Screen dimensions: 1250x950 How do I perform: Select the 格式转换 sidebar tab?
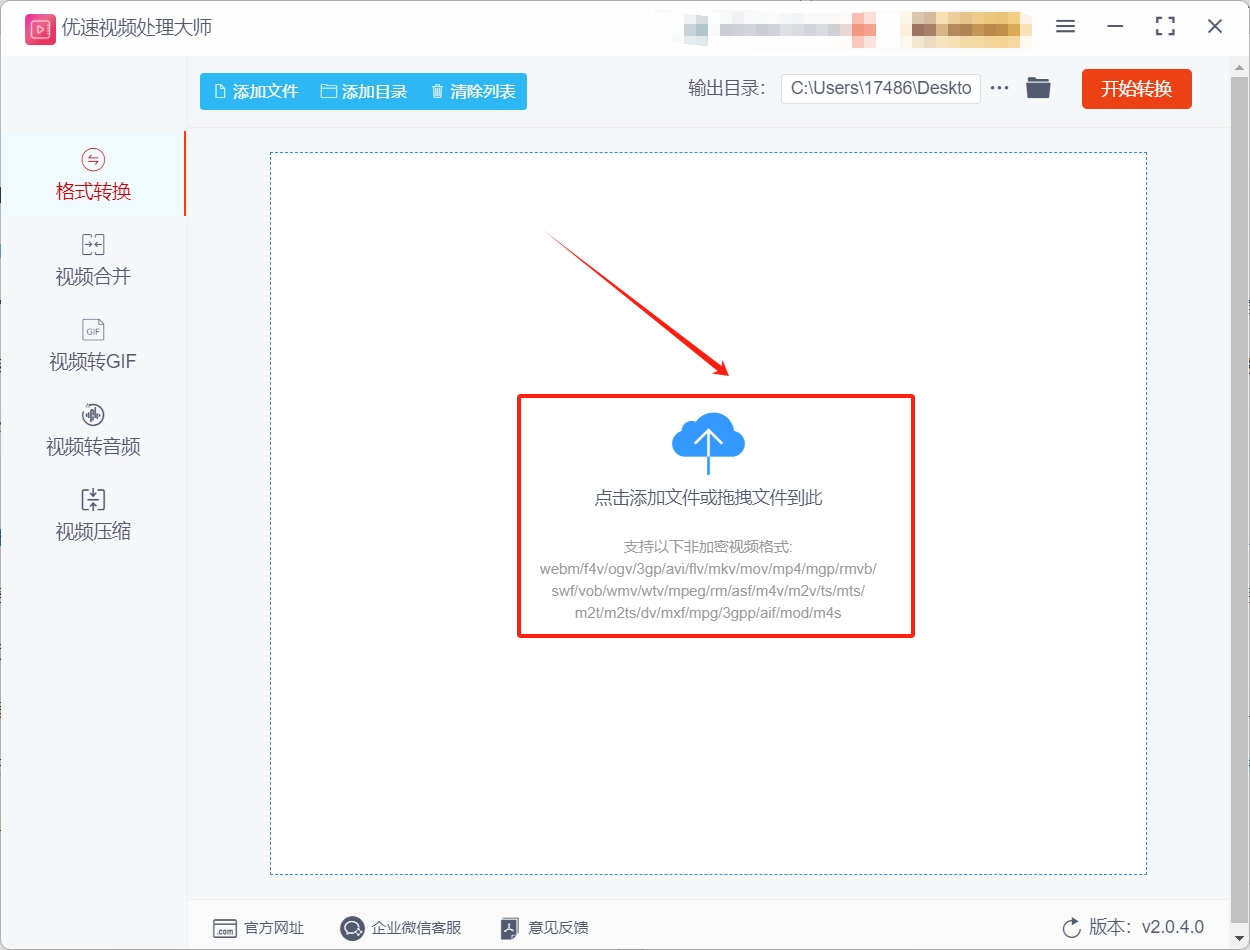(x=93, y=175)
